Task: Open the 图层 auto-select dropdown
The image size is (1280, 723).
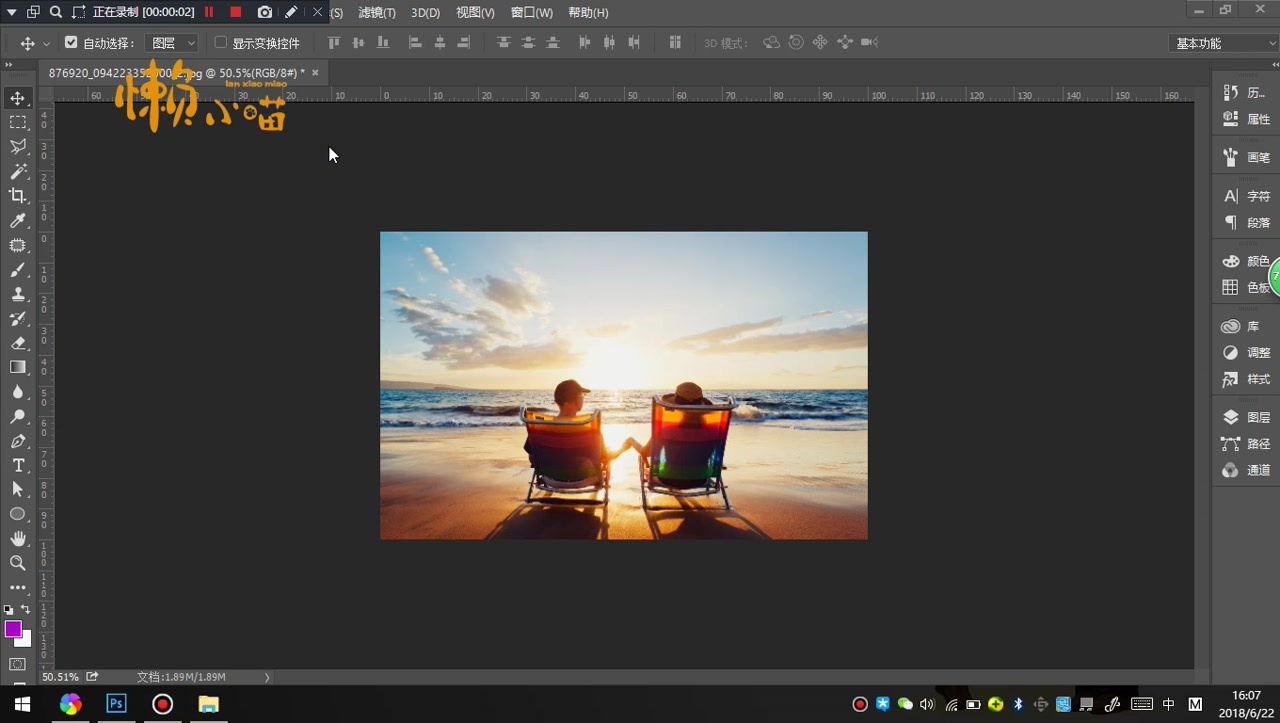Action: click(172, 43)
